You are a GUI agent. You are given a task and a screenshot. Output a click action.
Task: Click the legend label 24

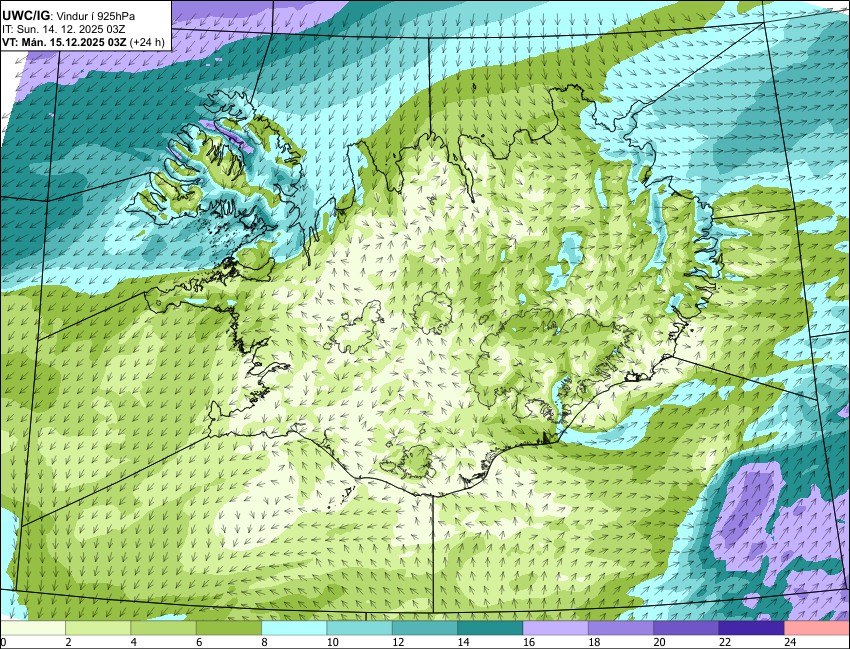point(790,642)
